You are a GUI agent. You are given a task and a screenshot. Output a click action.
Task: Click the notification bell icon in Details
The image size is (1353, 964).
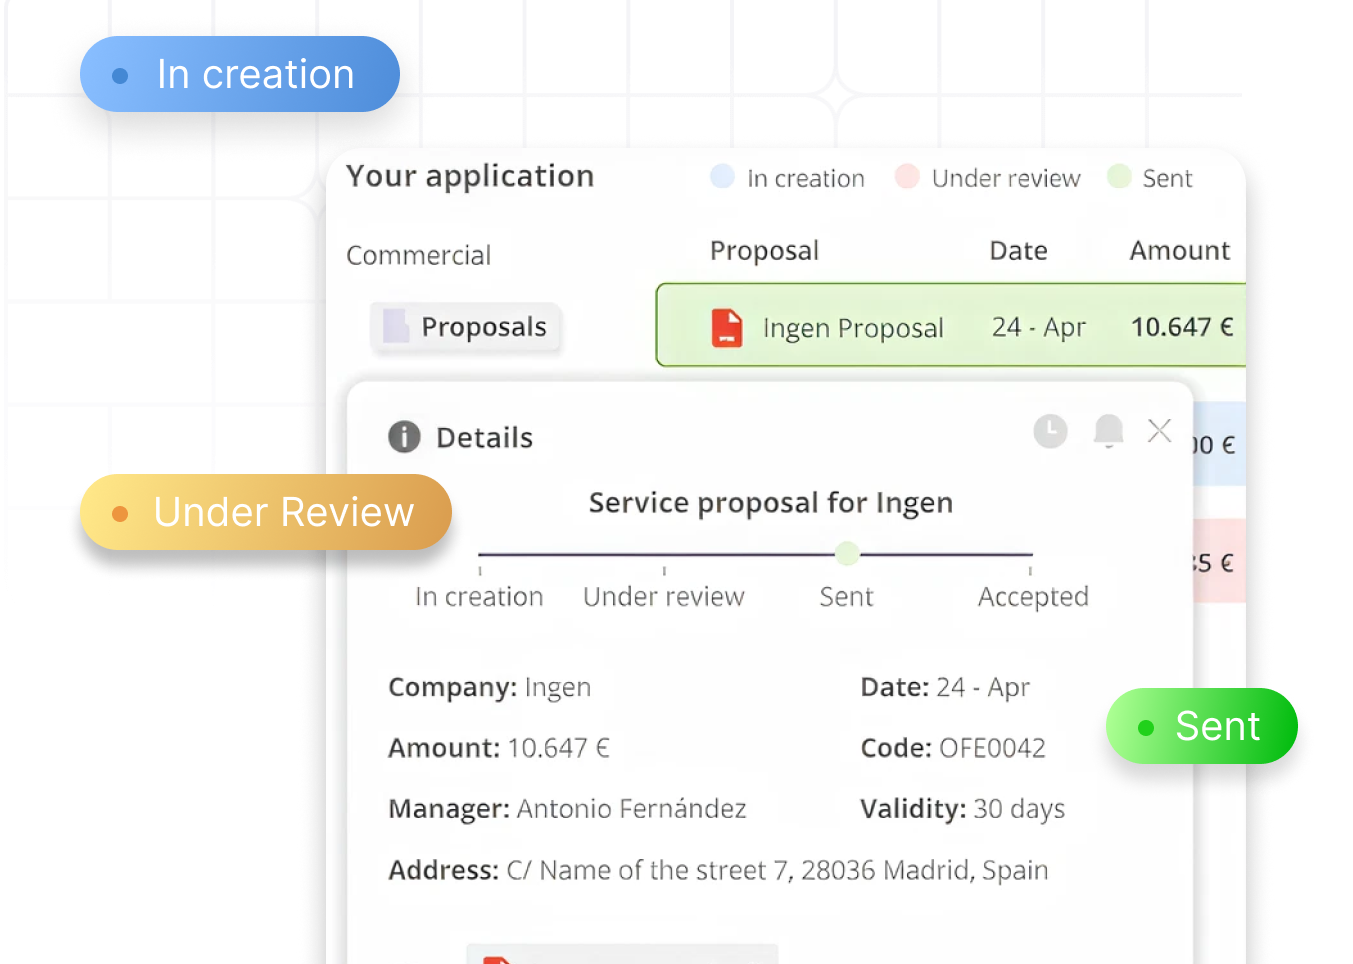pos(1108,431)
